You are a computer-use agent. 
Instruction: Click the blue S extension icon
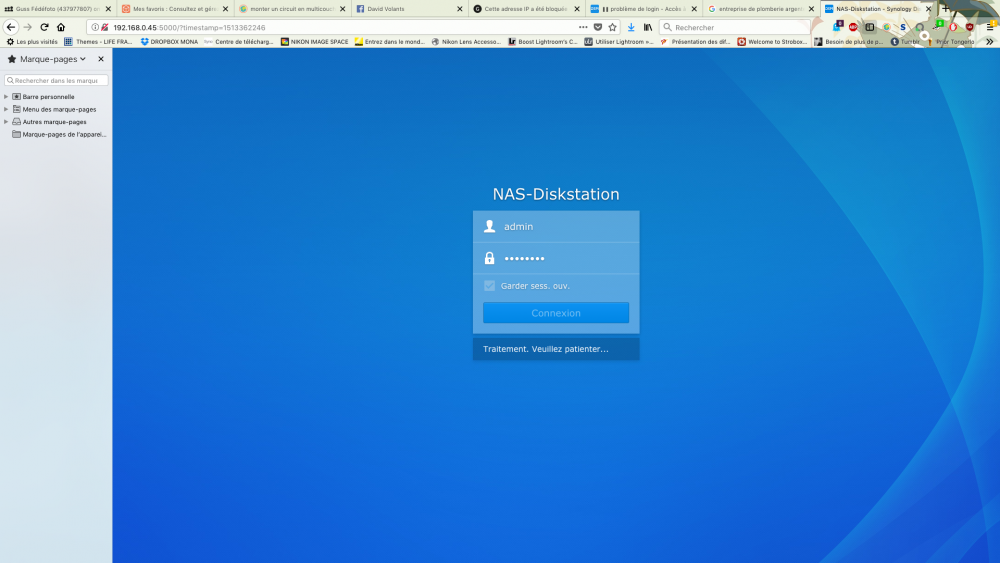(902, 27)
